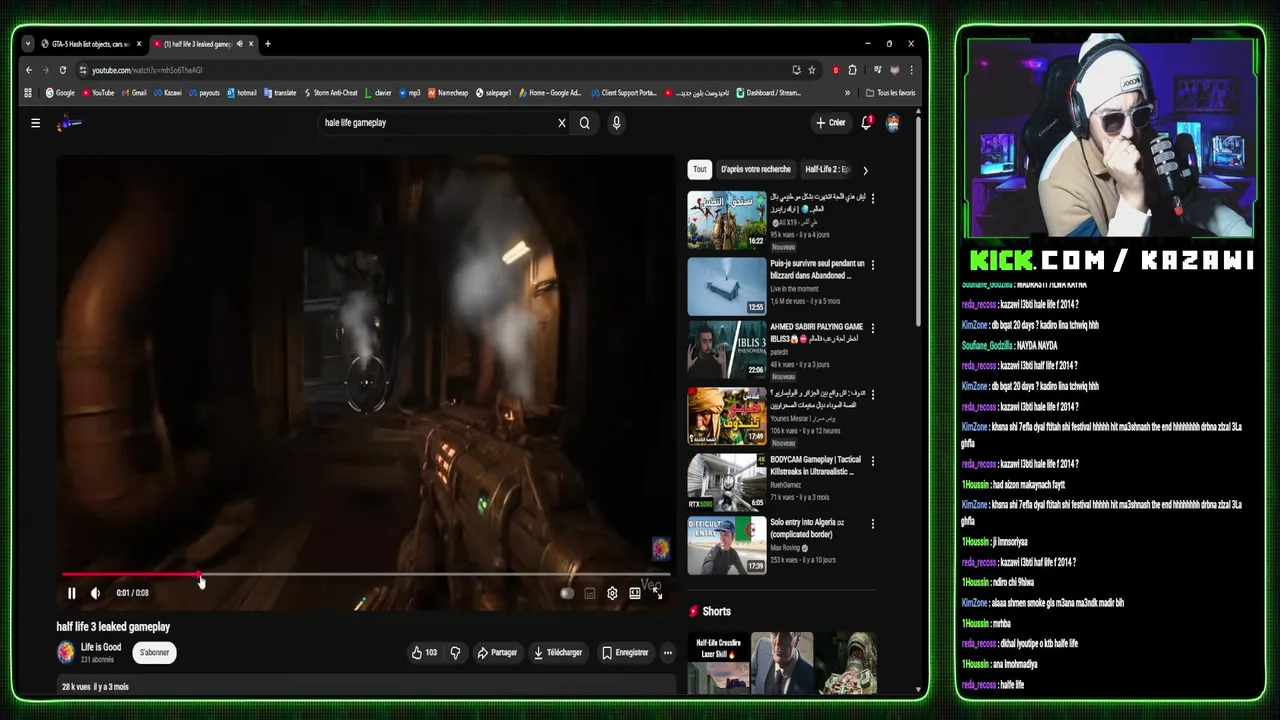Open 'Tous les favoris' bookmarks folder
Screen dimensions: 1280x720
891,93
